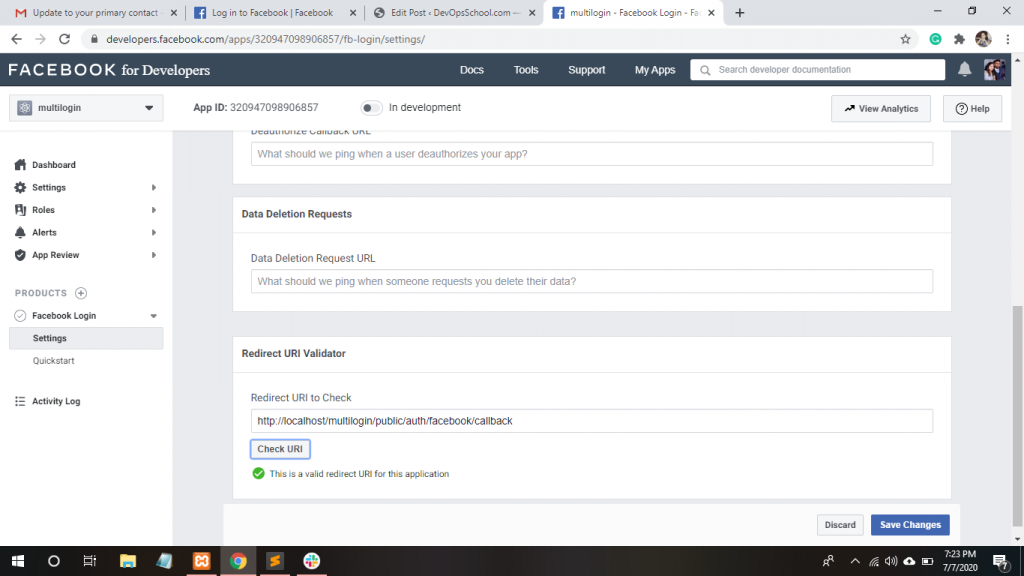Image resolution: width=1024 pixels, height=576 pixels.
Task: Focus Deauthorize Callback URL field
Action: (x=592, y=154)
